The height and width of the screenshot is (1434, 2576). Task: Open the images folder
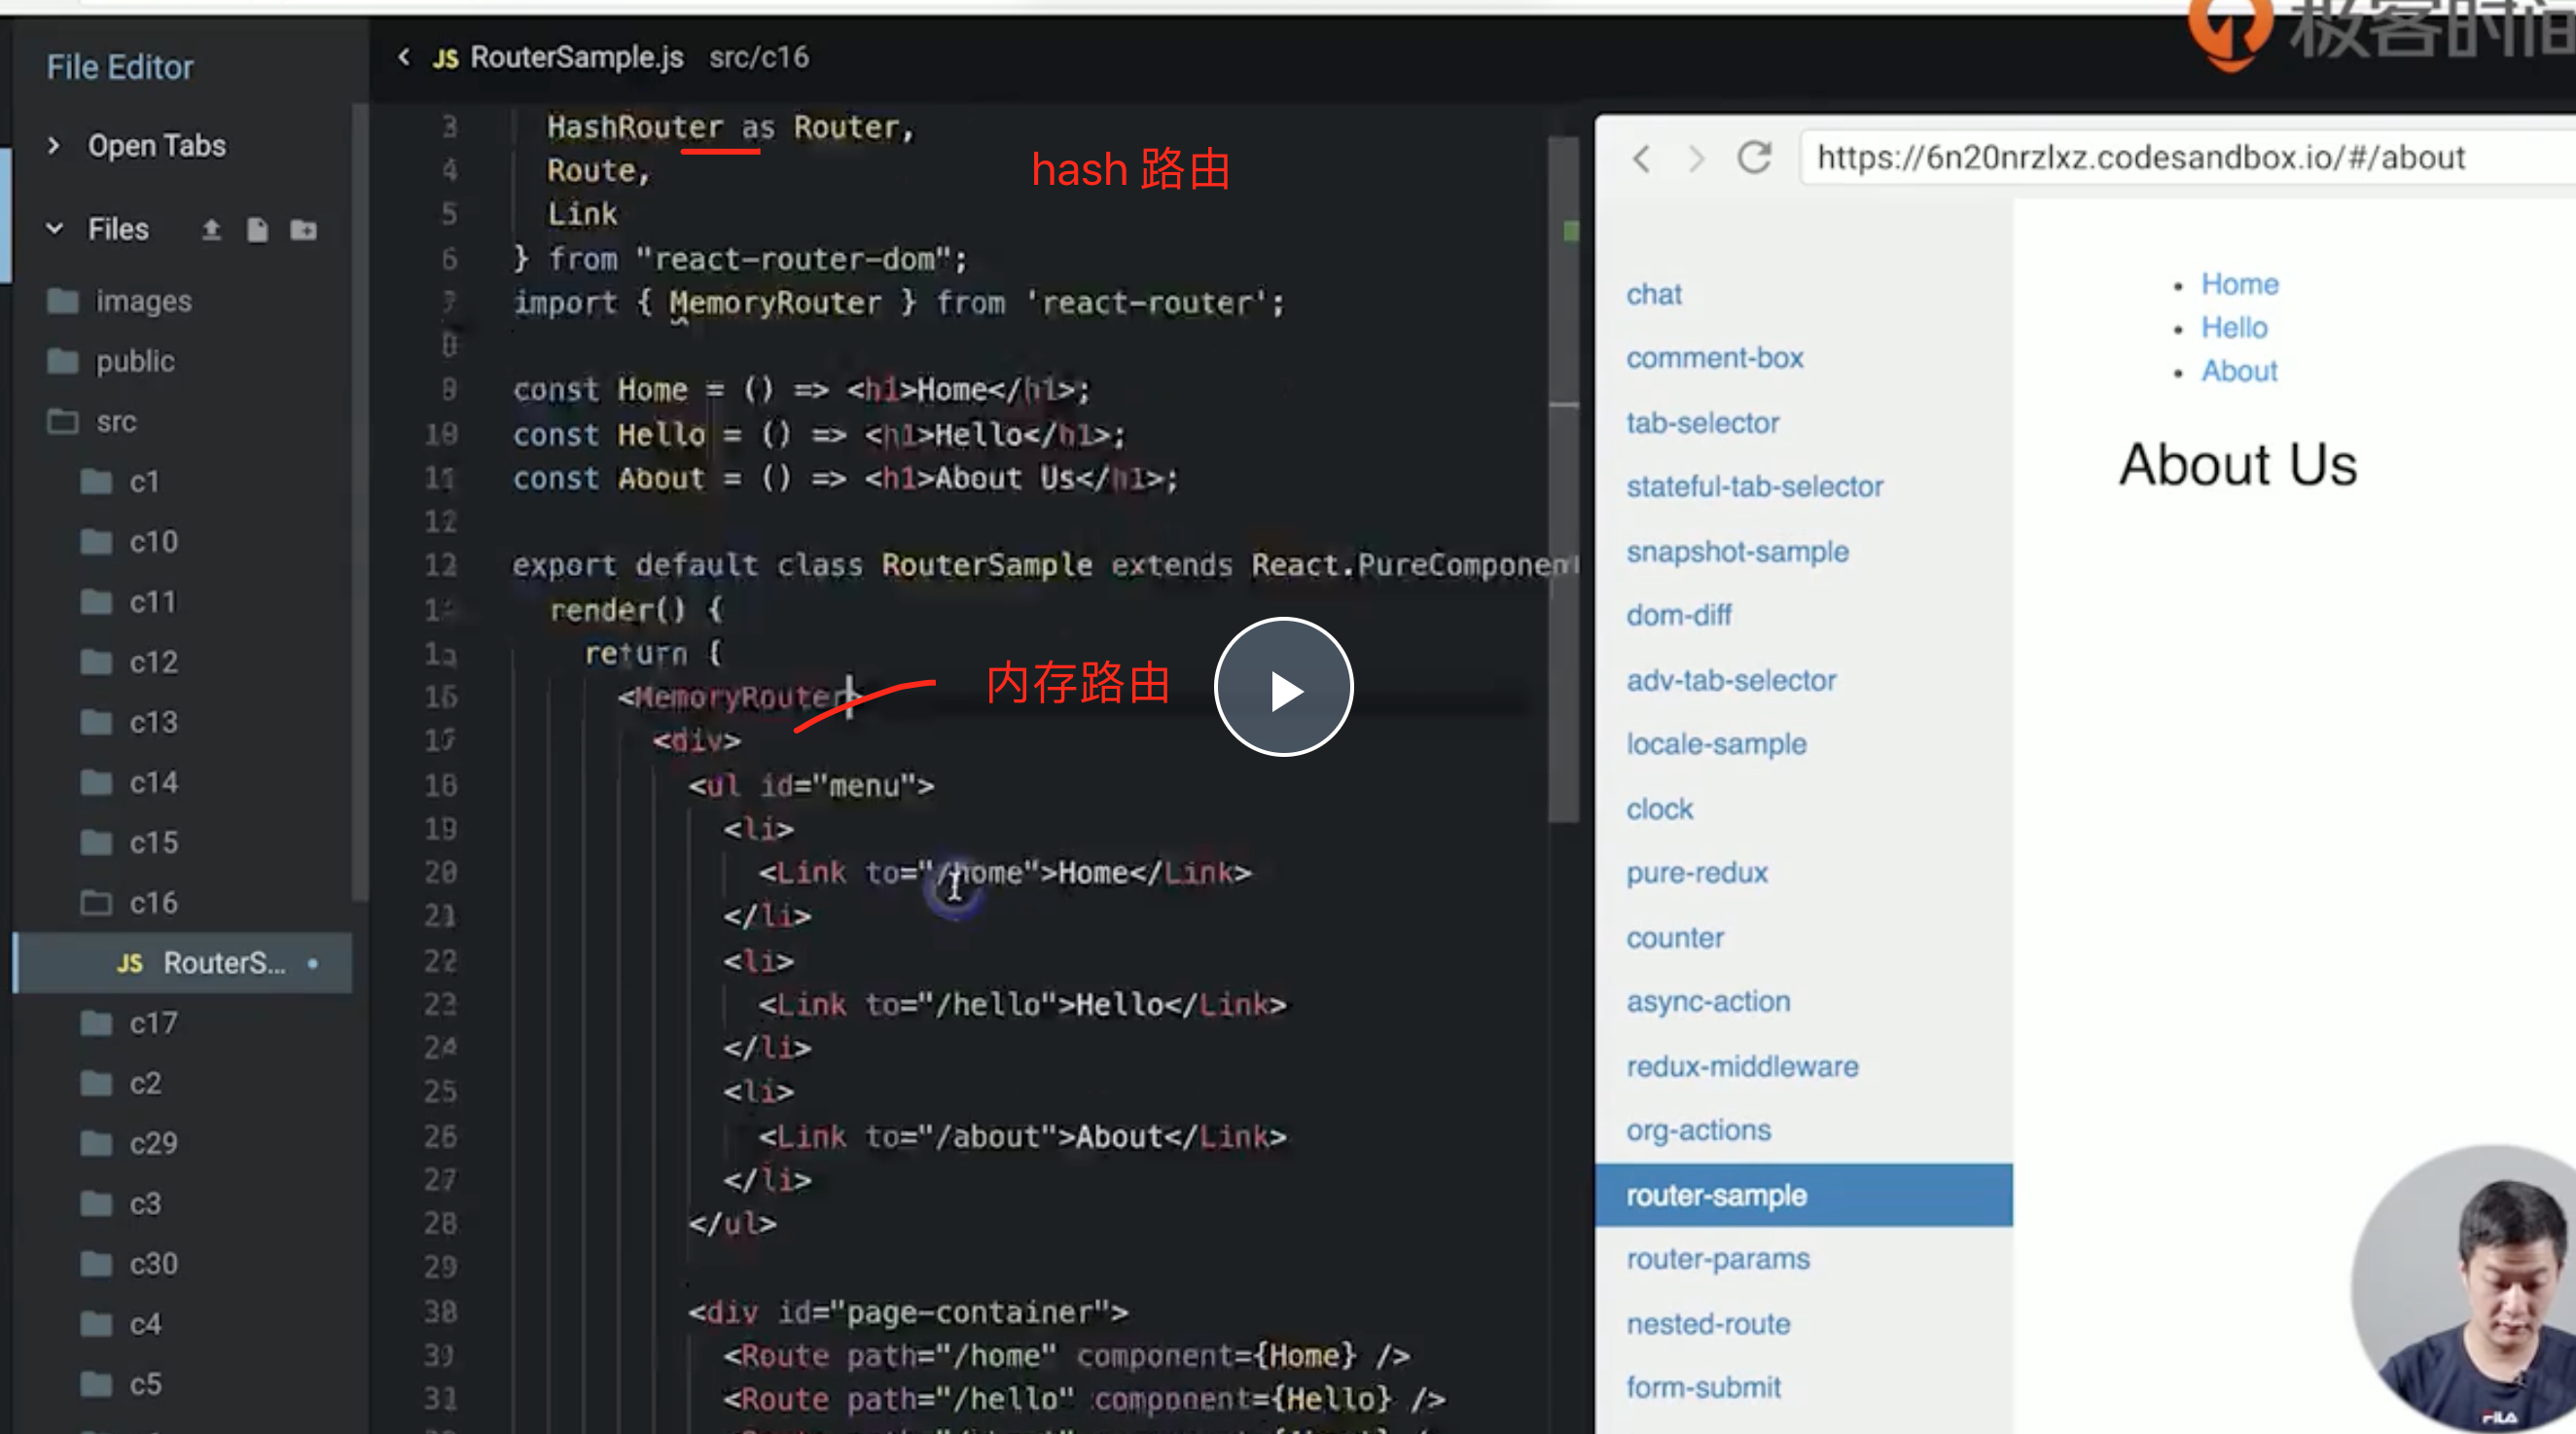[x=142, y=301]
